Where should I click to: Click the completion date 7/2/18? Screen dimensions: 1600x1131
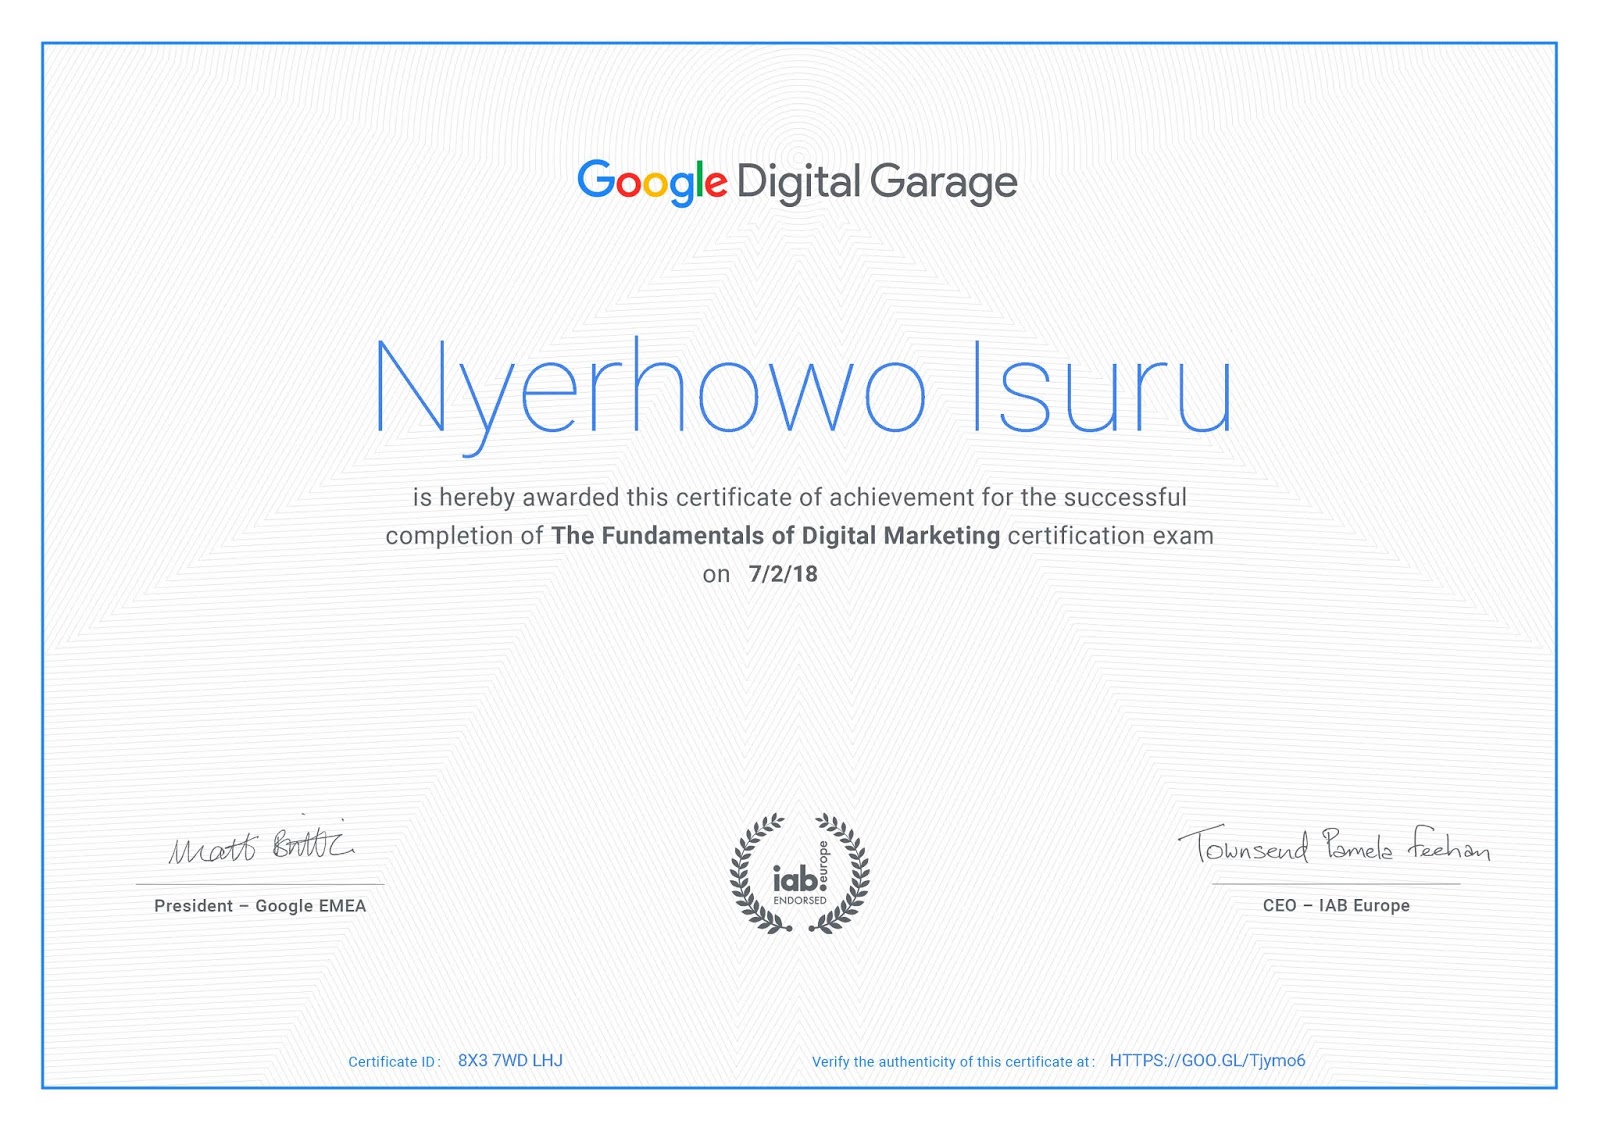(x=783, y=574)
